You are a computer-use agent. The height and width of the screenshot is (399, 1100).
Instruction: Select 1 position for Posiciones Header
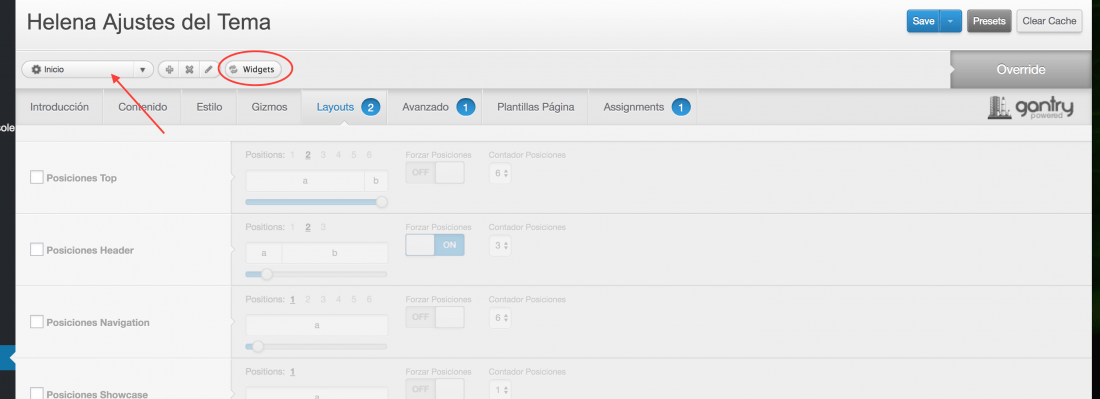pyautogui.click(x=293, y=227)
